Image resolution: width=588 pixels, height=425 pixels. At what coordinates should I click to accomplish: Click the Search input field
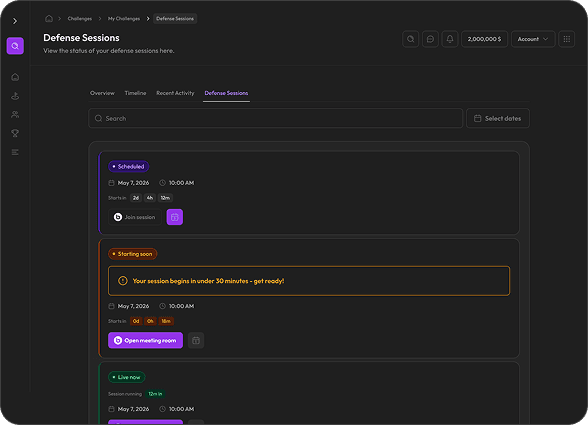[x=275, y=118]
